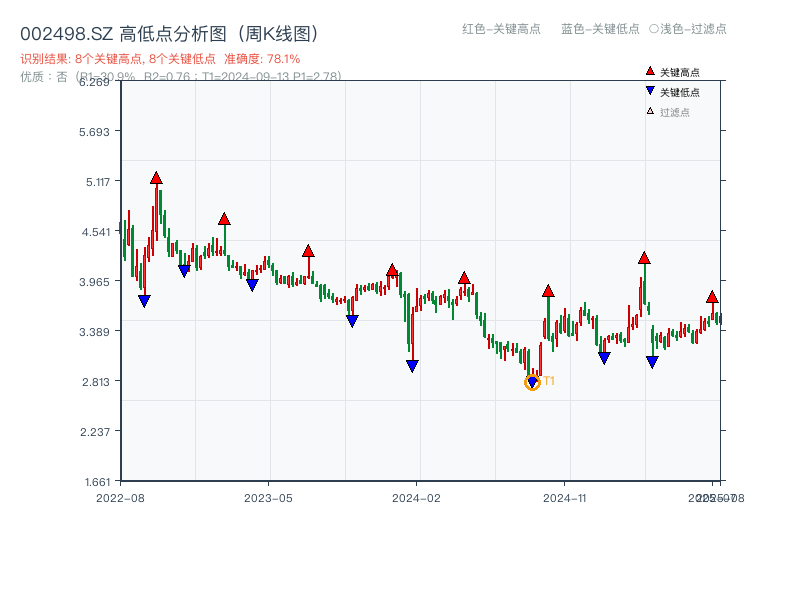
Task: Click the 关键高点 legend label
Action: point(680,72)
